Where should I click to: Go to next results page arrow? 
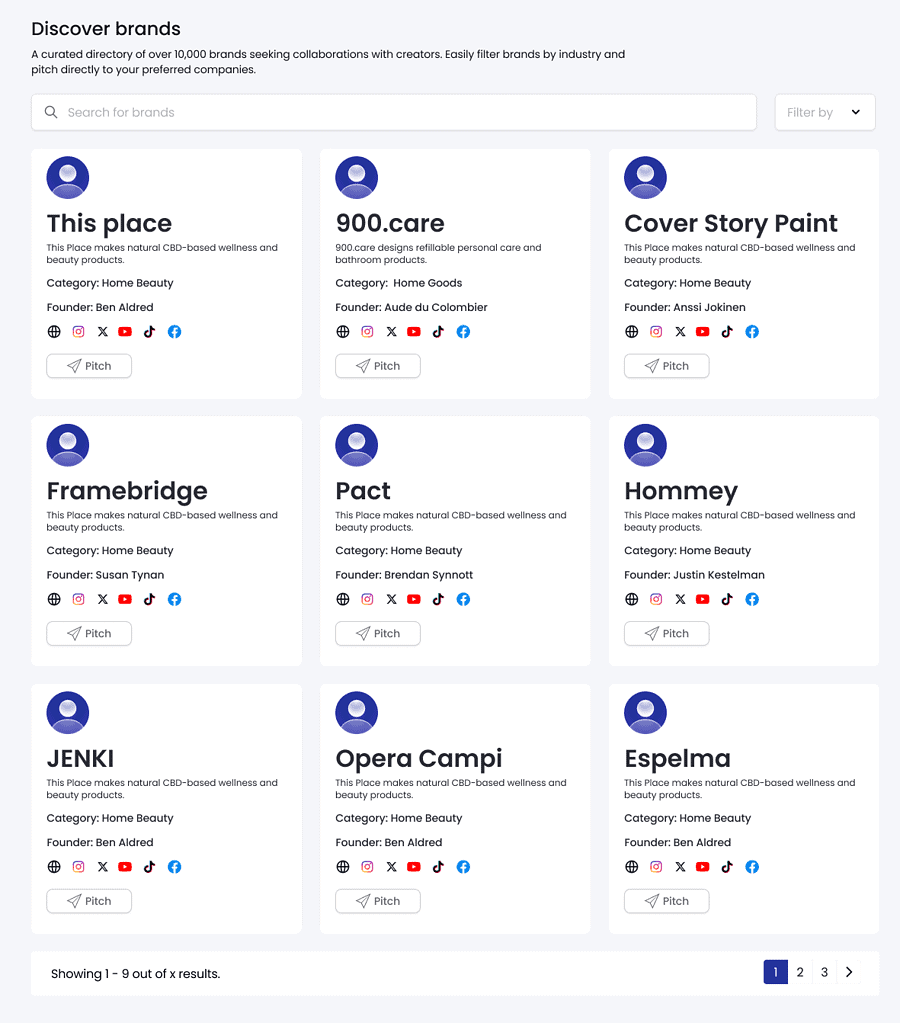pyautogui.click(x=849, y=972)
